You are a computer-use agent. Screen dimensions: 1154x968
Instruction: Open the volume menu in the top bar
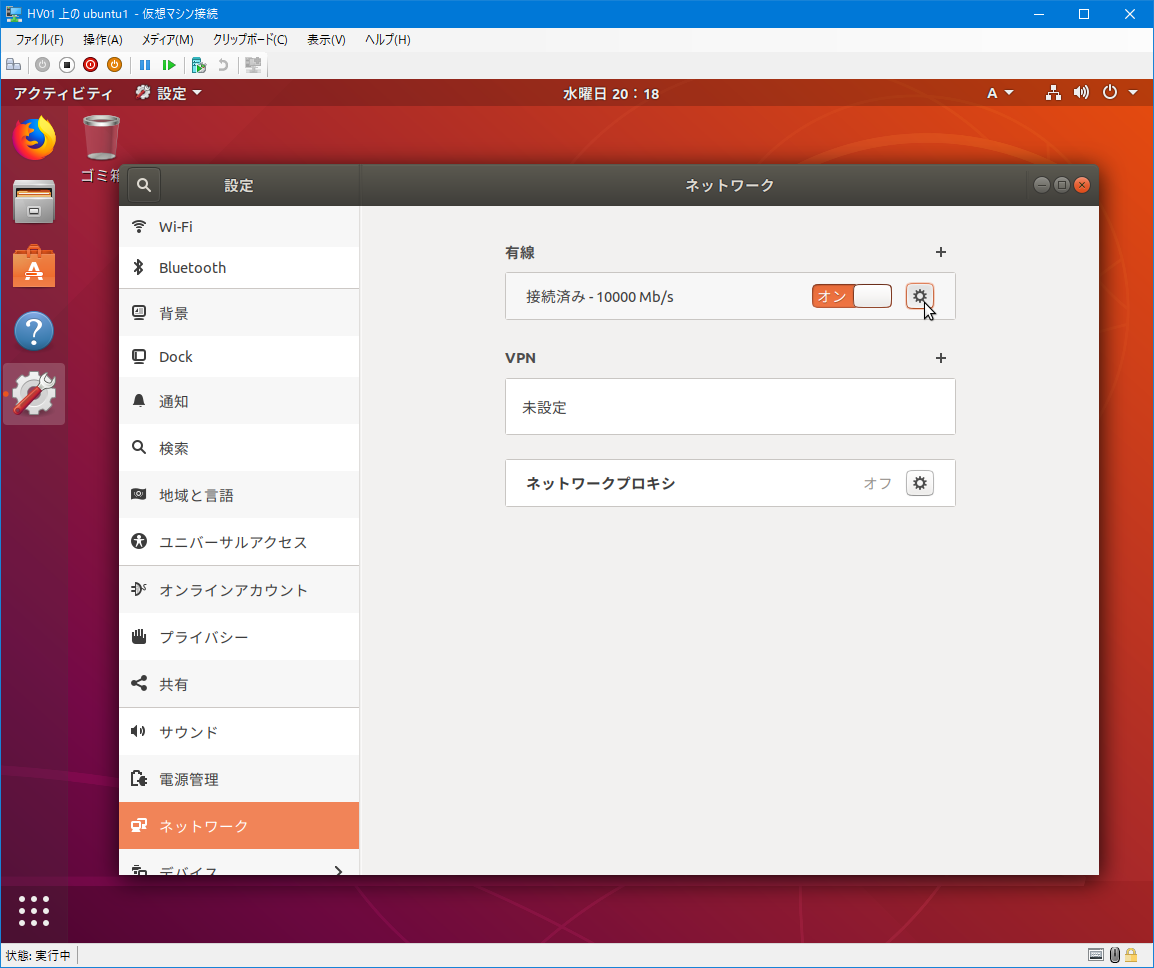tap(1081, 92)
